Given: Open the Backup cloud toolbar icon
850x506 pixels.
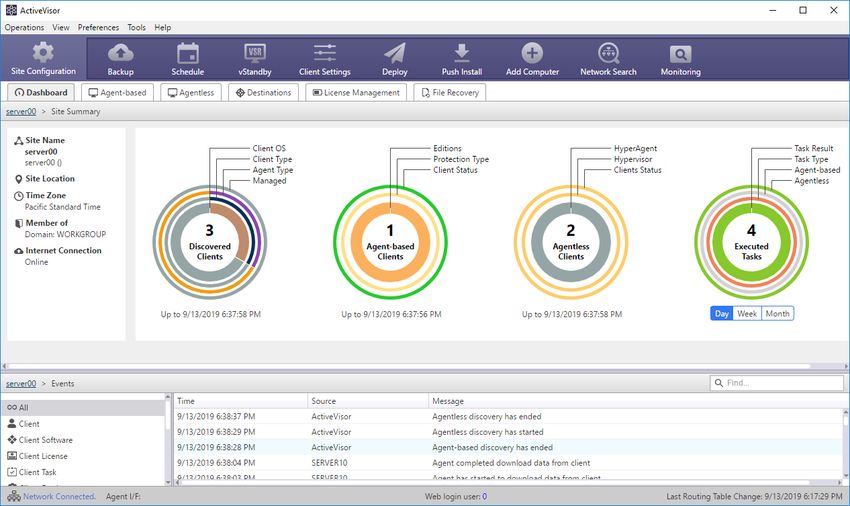Looking at the screenshot, I should coord(120,53).
